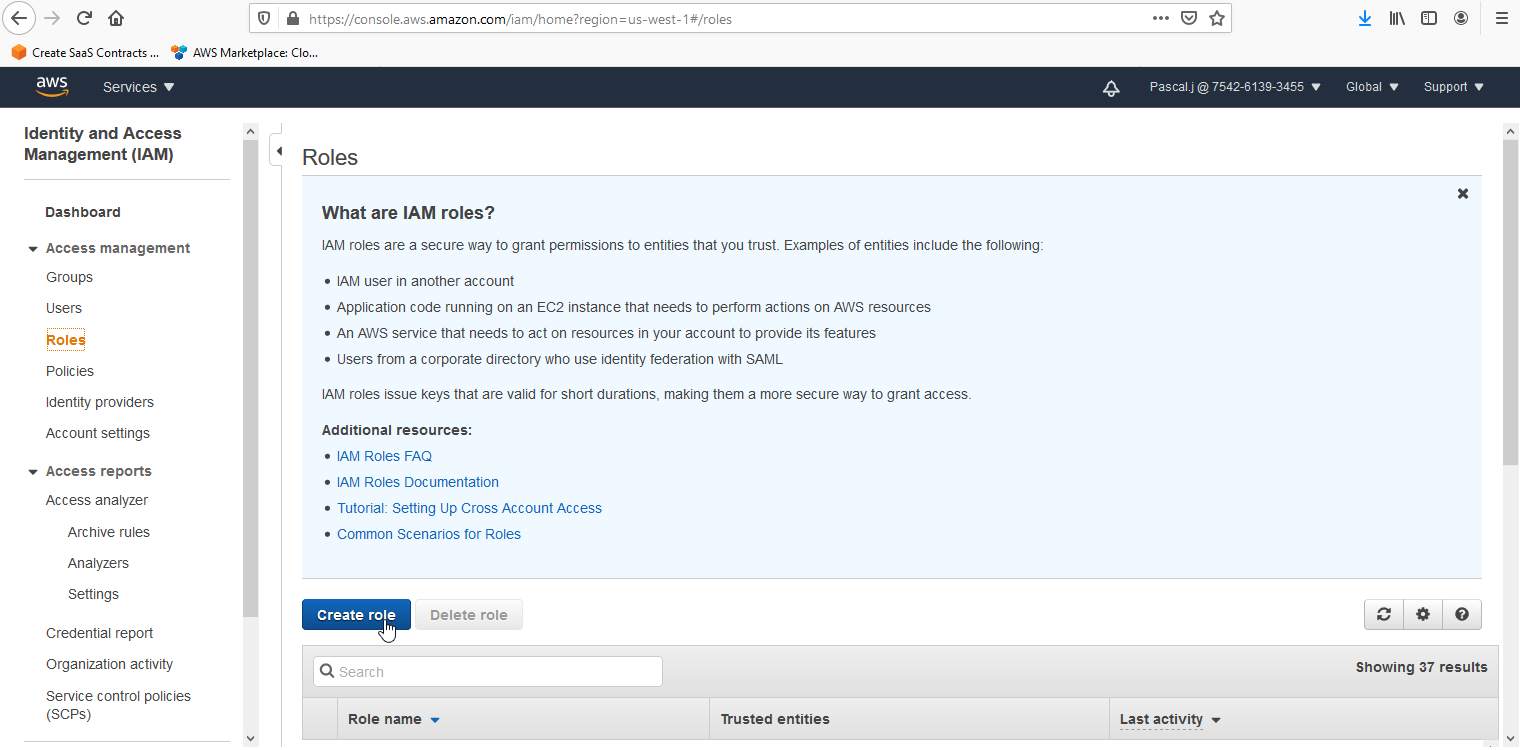
Task: Open the IAM Roles FAQ link
Action: click(x=384, y=456)
